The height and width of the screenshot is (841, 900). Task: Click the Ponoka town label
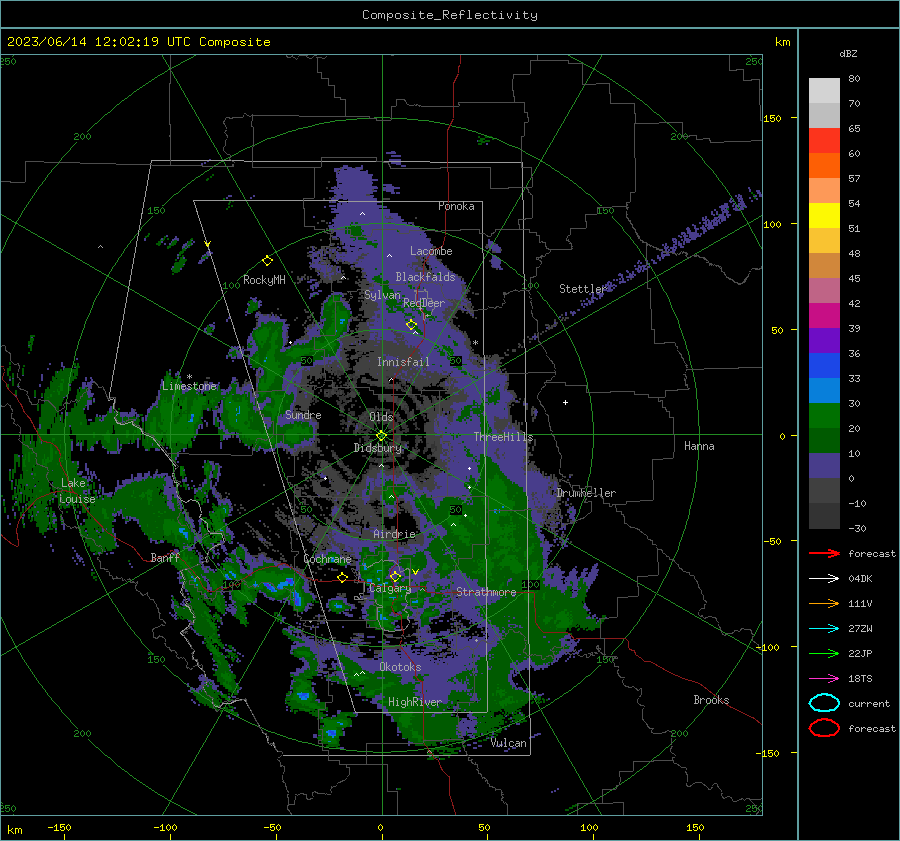tap(456, 206)
